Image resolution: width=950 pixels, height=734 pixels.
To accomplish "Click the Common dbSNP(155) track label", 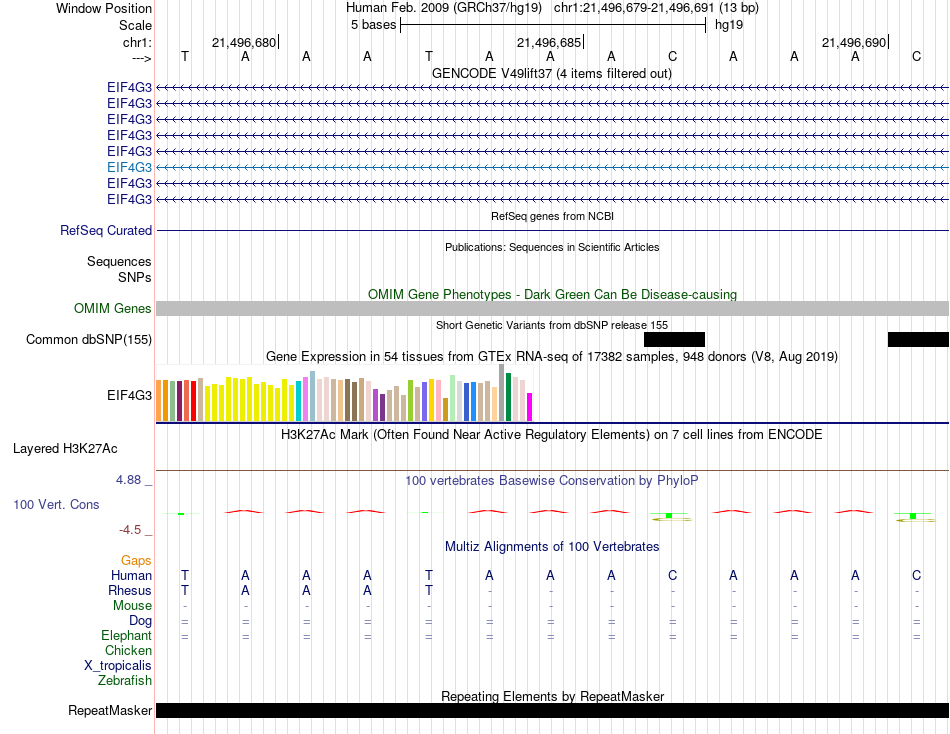I will coord(88,339).
